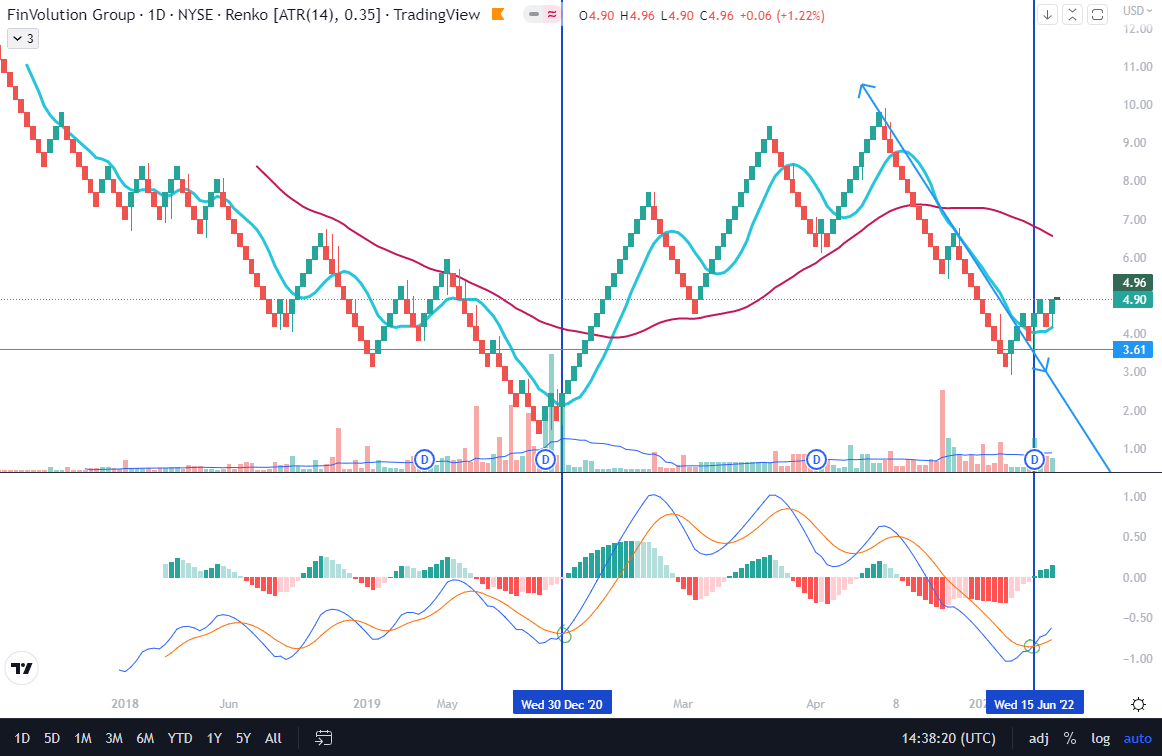Viewport: 1162px width, 756px height.
Task: Select the 3.61 horizontal line price label
Action: click(x=1134, y=350)
